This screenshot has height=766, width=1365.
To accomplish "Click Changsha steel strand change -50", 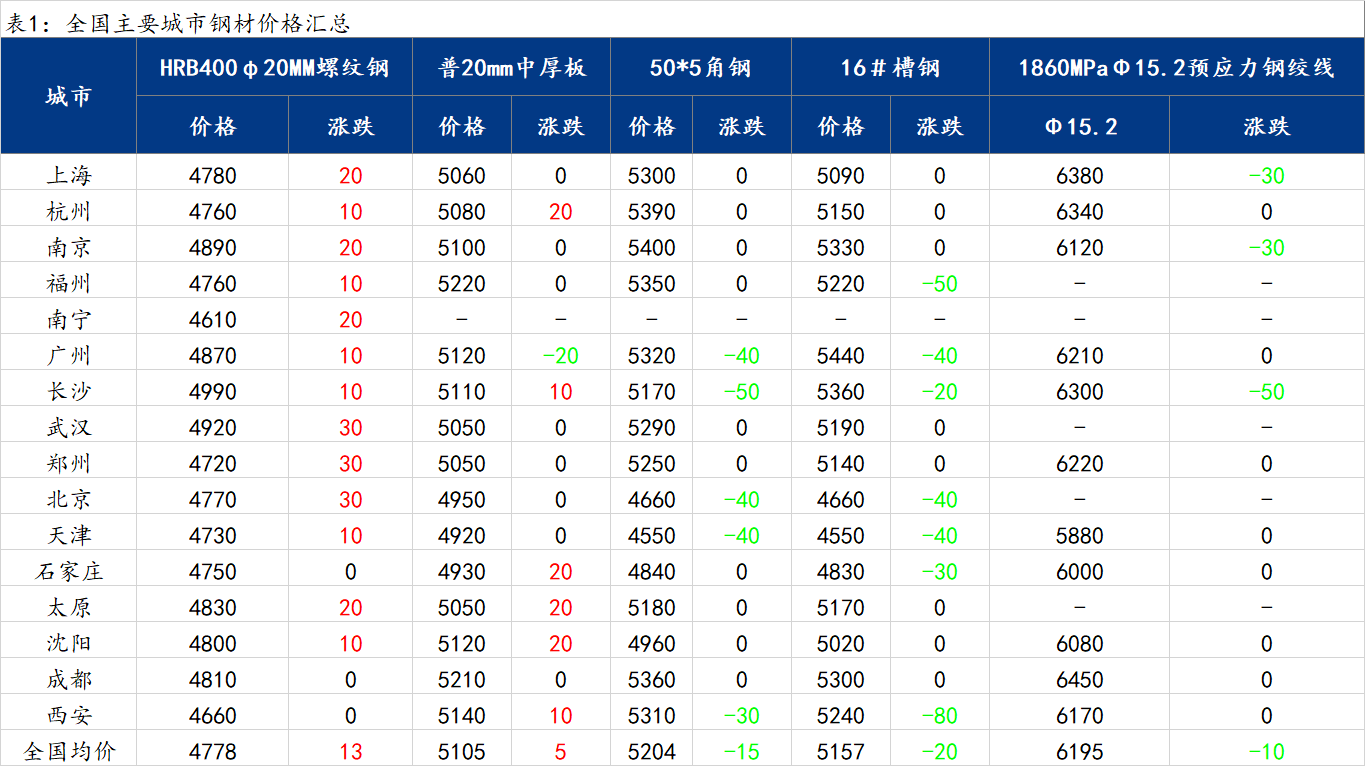I will pos(1266,392).
